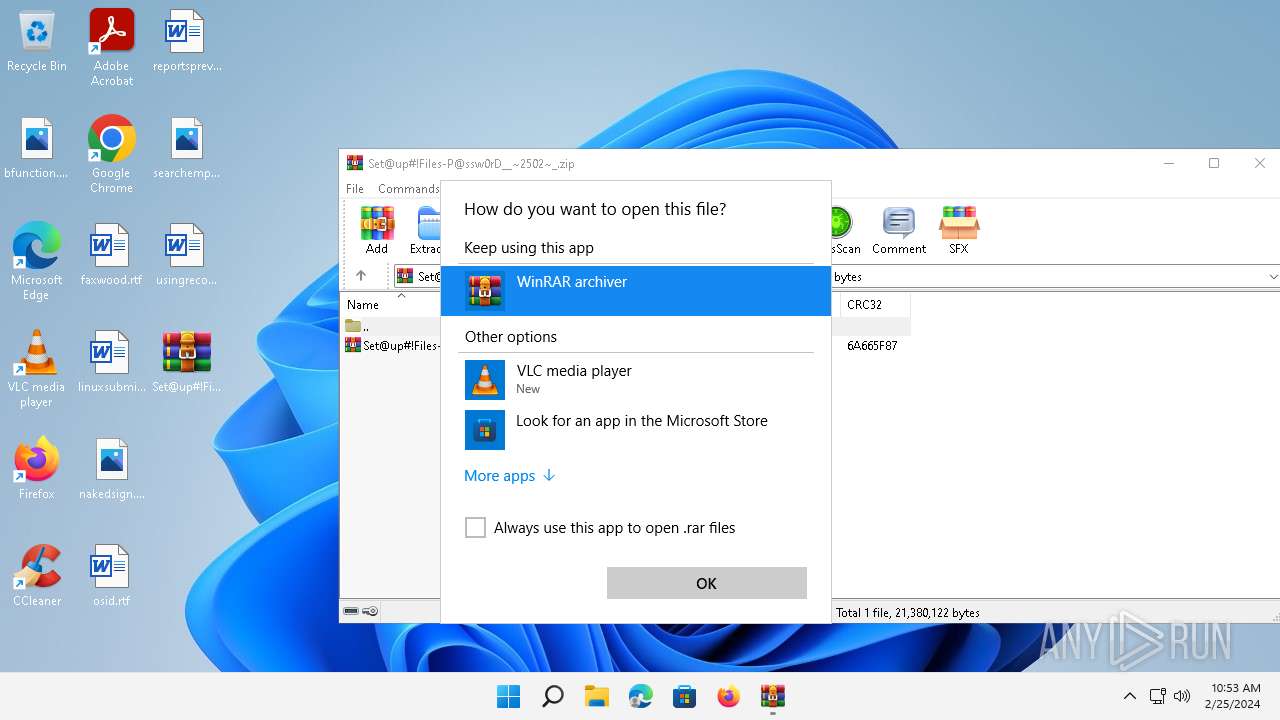Select the parent folder '..' row
Image resolution: width=1280 pixels, height=720 pixels.
(358, 327)
